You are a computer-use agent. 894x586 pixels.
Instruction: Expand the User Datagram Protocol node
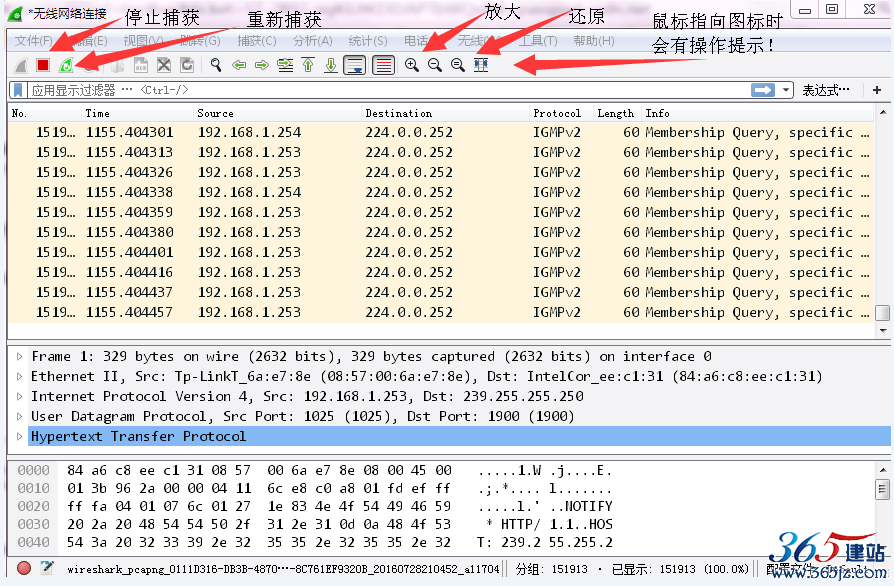[x=19, y=417]
